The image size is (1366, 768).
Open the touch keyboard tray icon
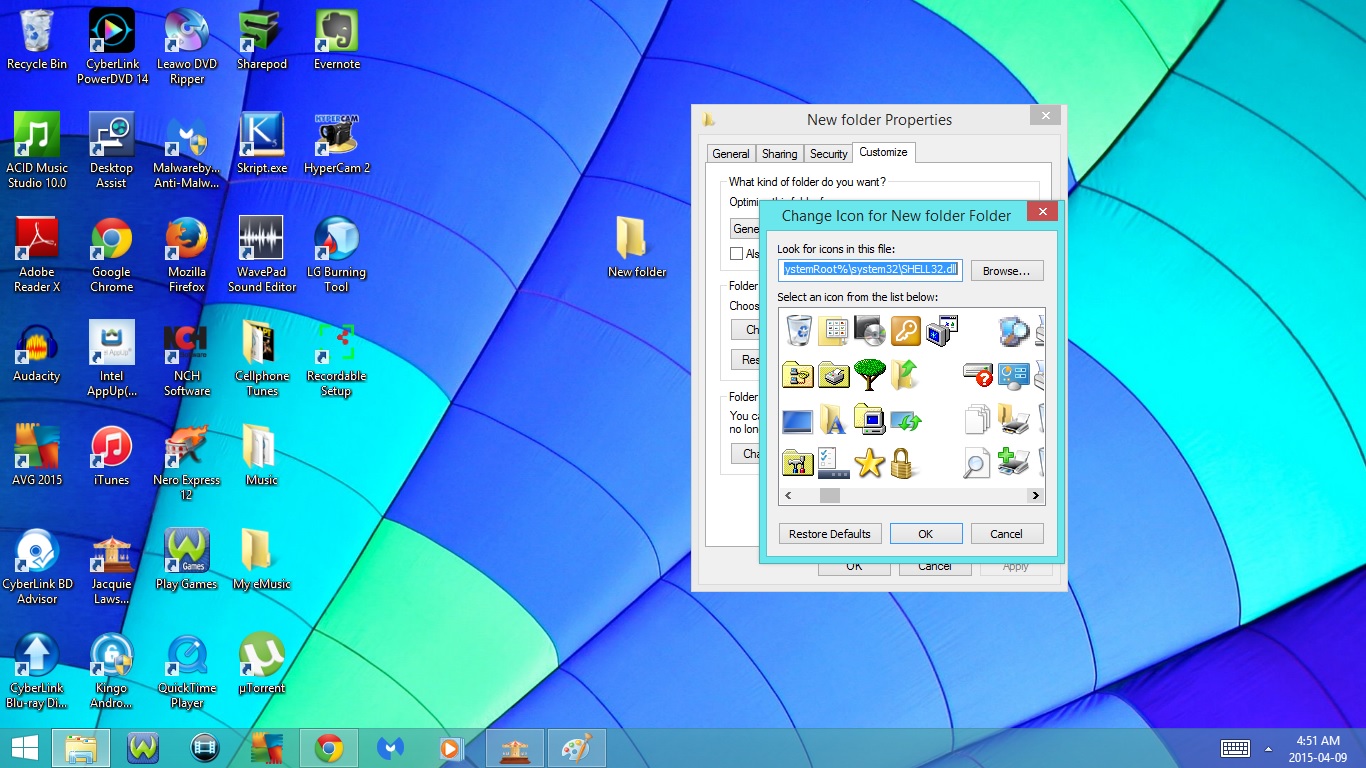point(1235,748)
